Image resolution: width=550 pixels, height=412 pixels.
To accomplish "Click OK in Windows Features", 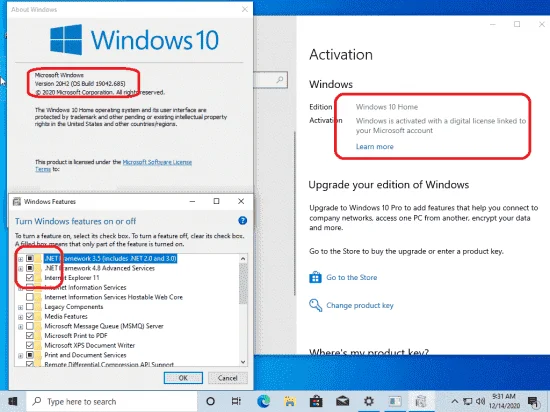I will pos(183,378).
